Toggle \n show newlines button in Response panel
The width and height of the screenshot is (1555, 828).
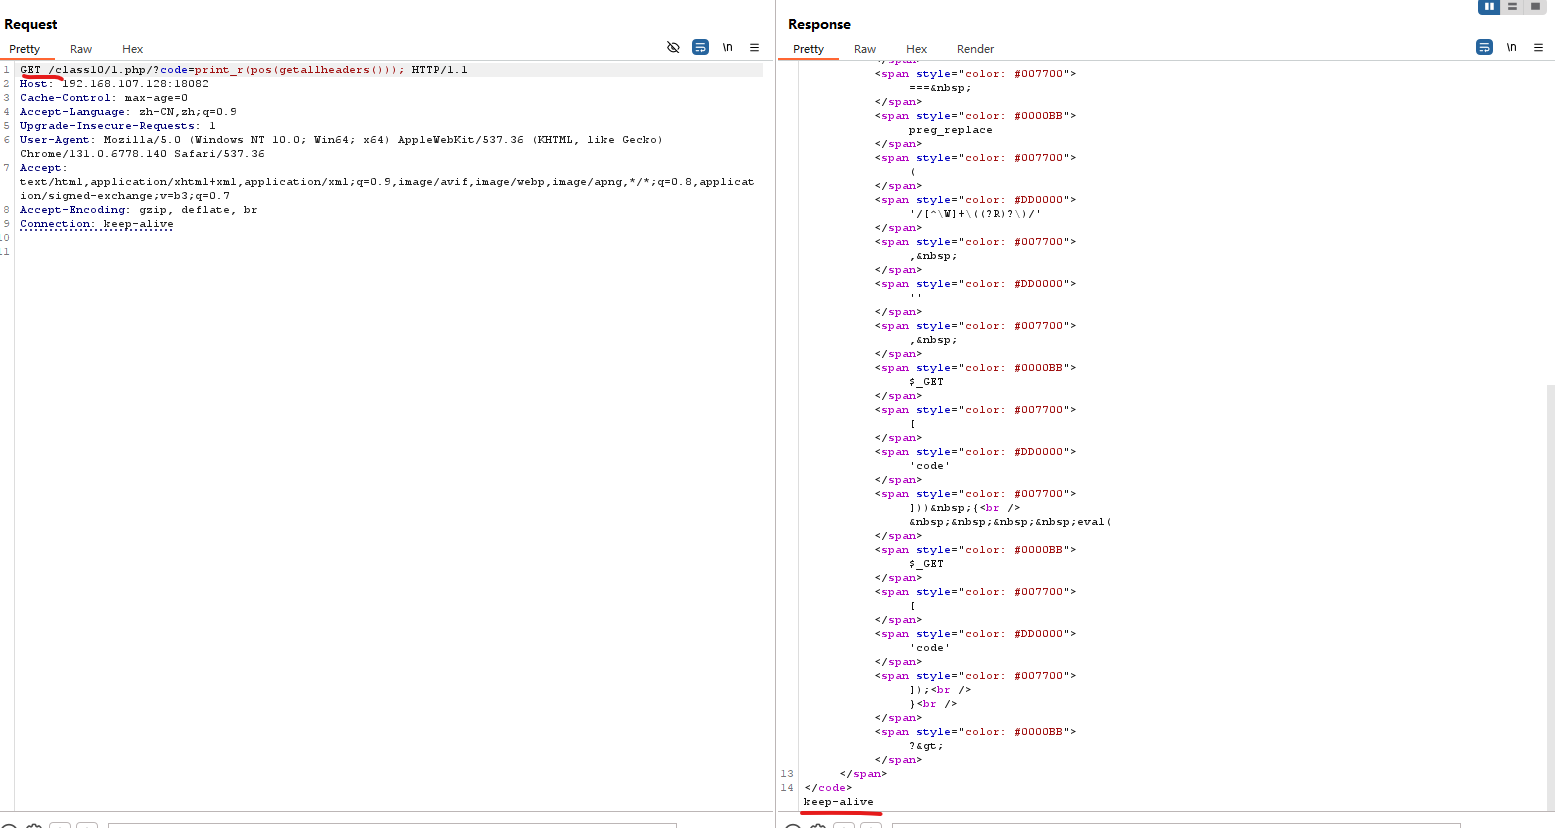(1512, 47)
